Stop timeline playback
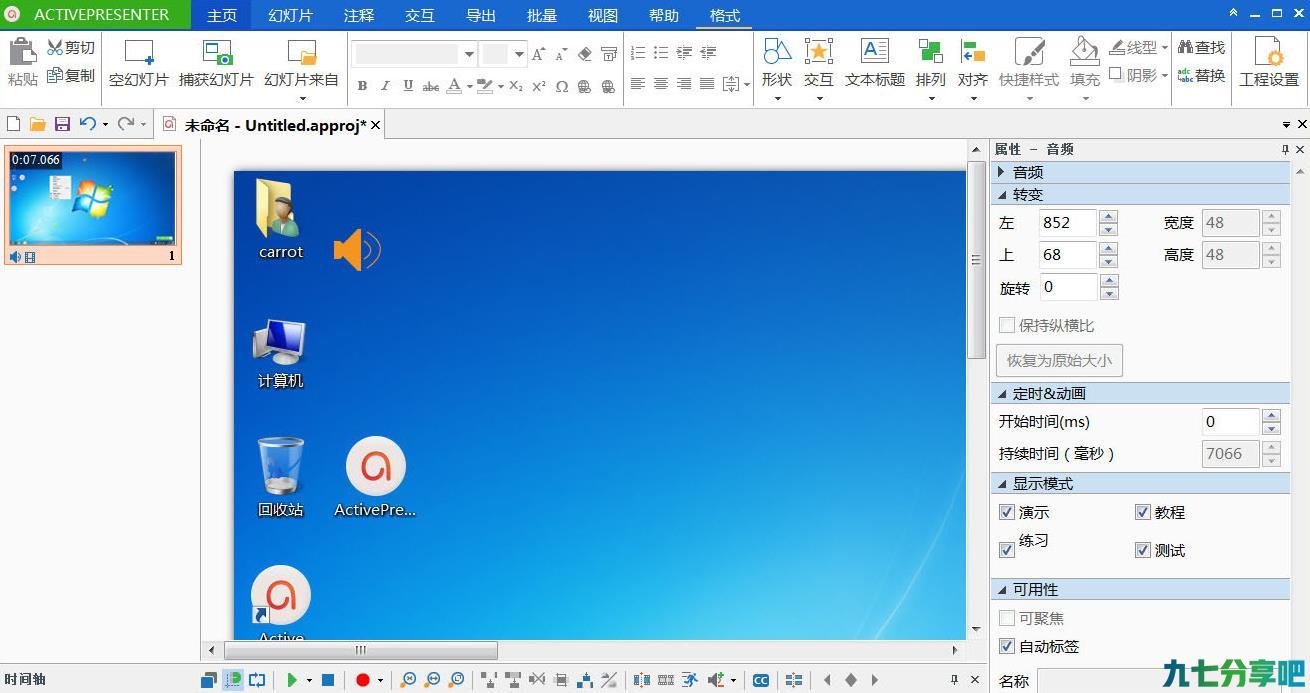Screen dimensions: 1310x693 [328, 680]
